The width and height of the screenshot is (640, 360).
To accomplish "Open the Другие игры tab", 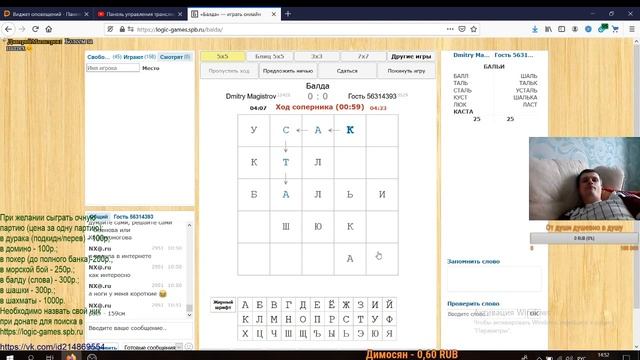I will point(411,56).
